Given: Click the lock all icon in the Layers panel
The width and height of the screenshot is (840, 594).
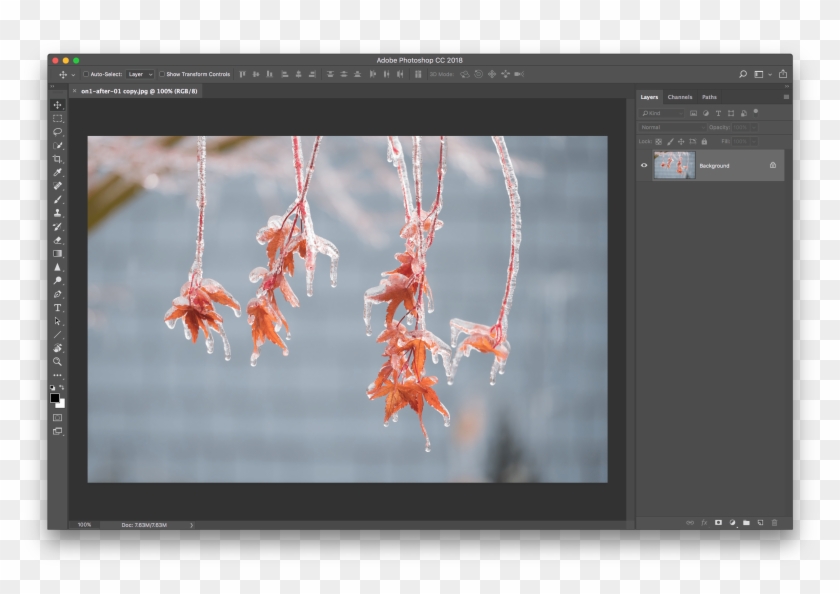Looking at the screenshot, I should pyautogui.click(x=704, y=142).
